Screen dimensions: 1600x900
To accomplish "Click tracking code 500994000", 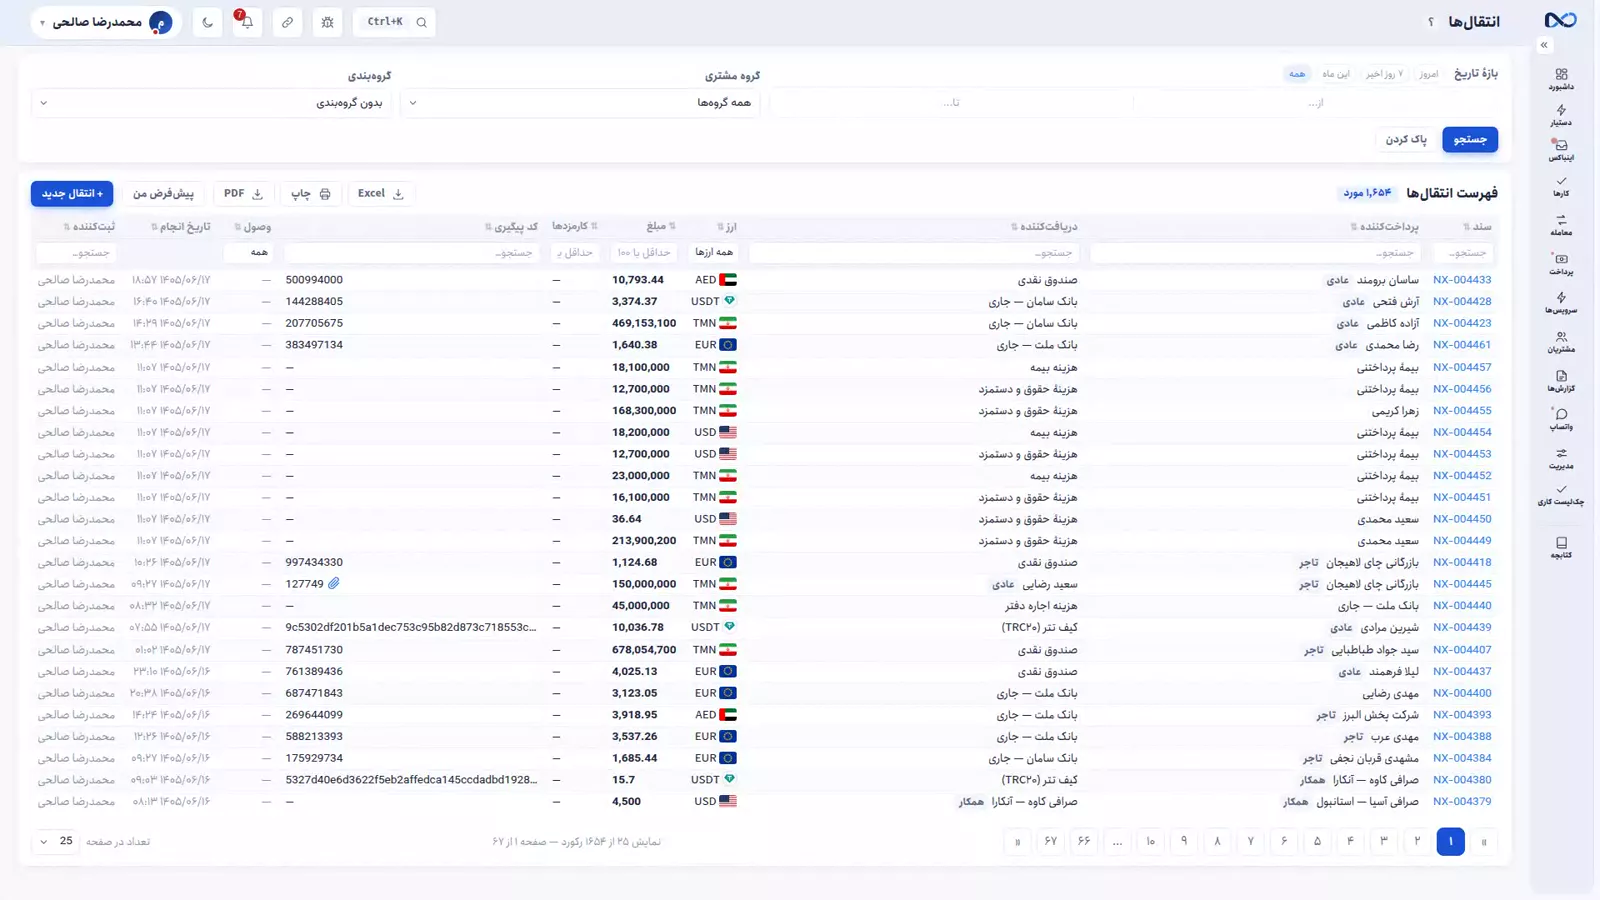I will pyautogui.click(x=314, y=280).
